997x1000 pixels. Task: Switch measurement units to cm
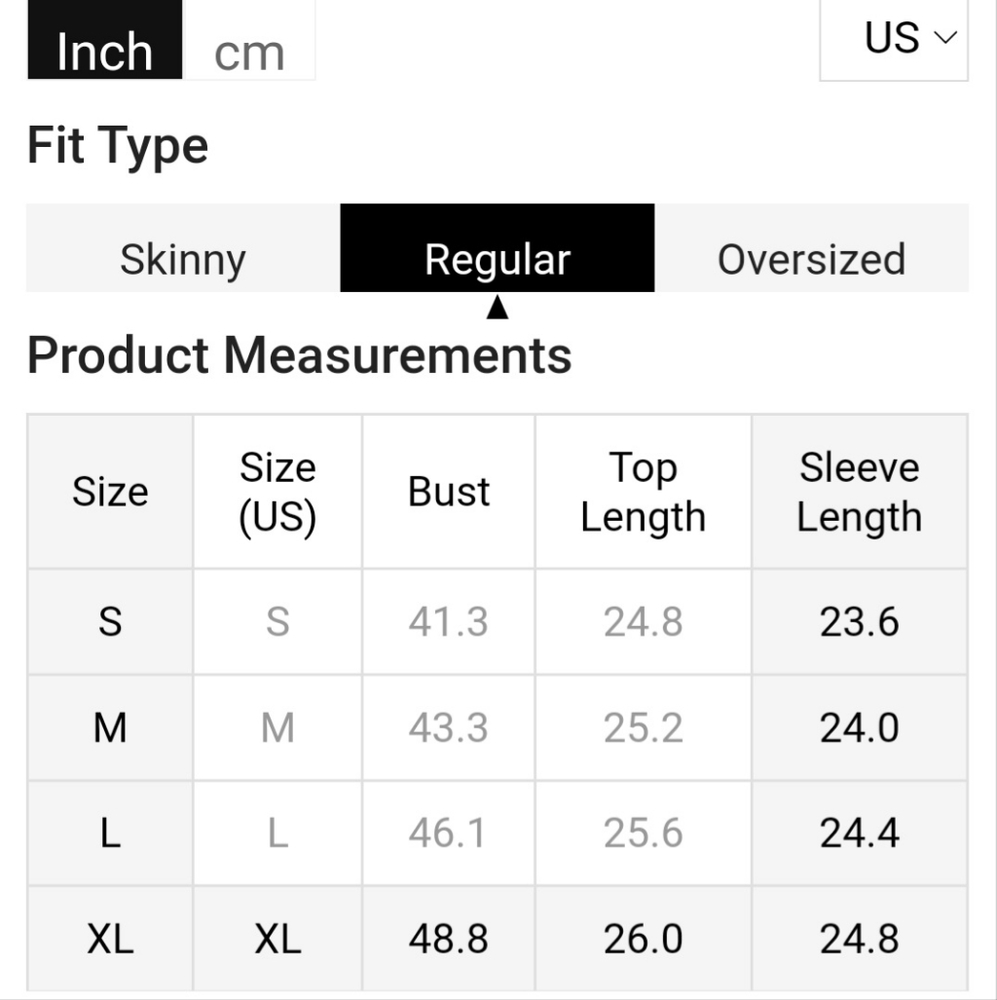click(x=249, y=50)
